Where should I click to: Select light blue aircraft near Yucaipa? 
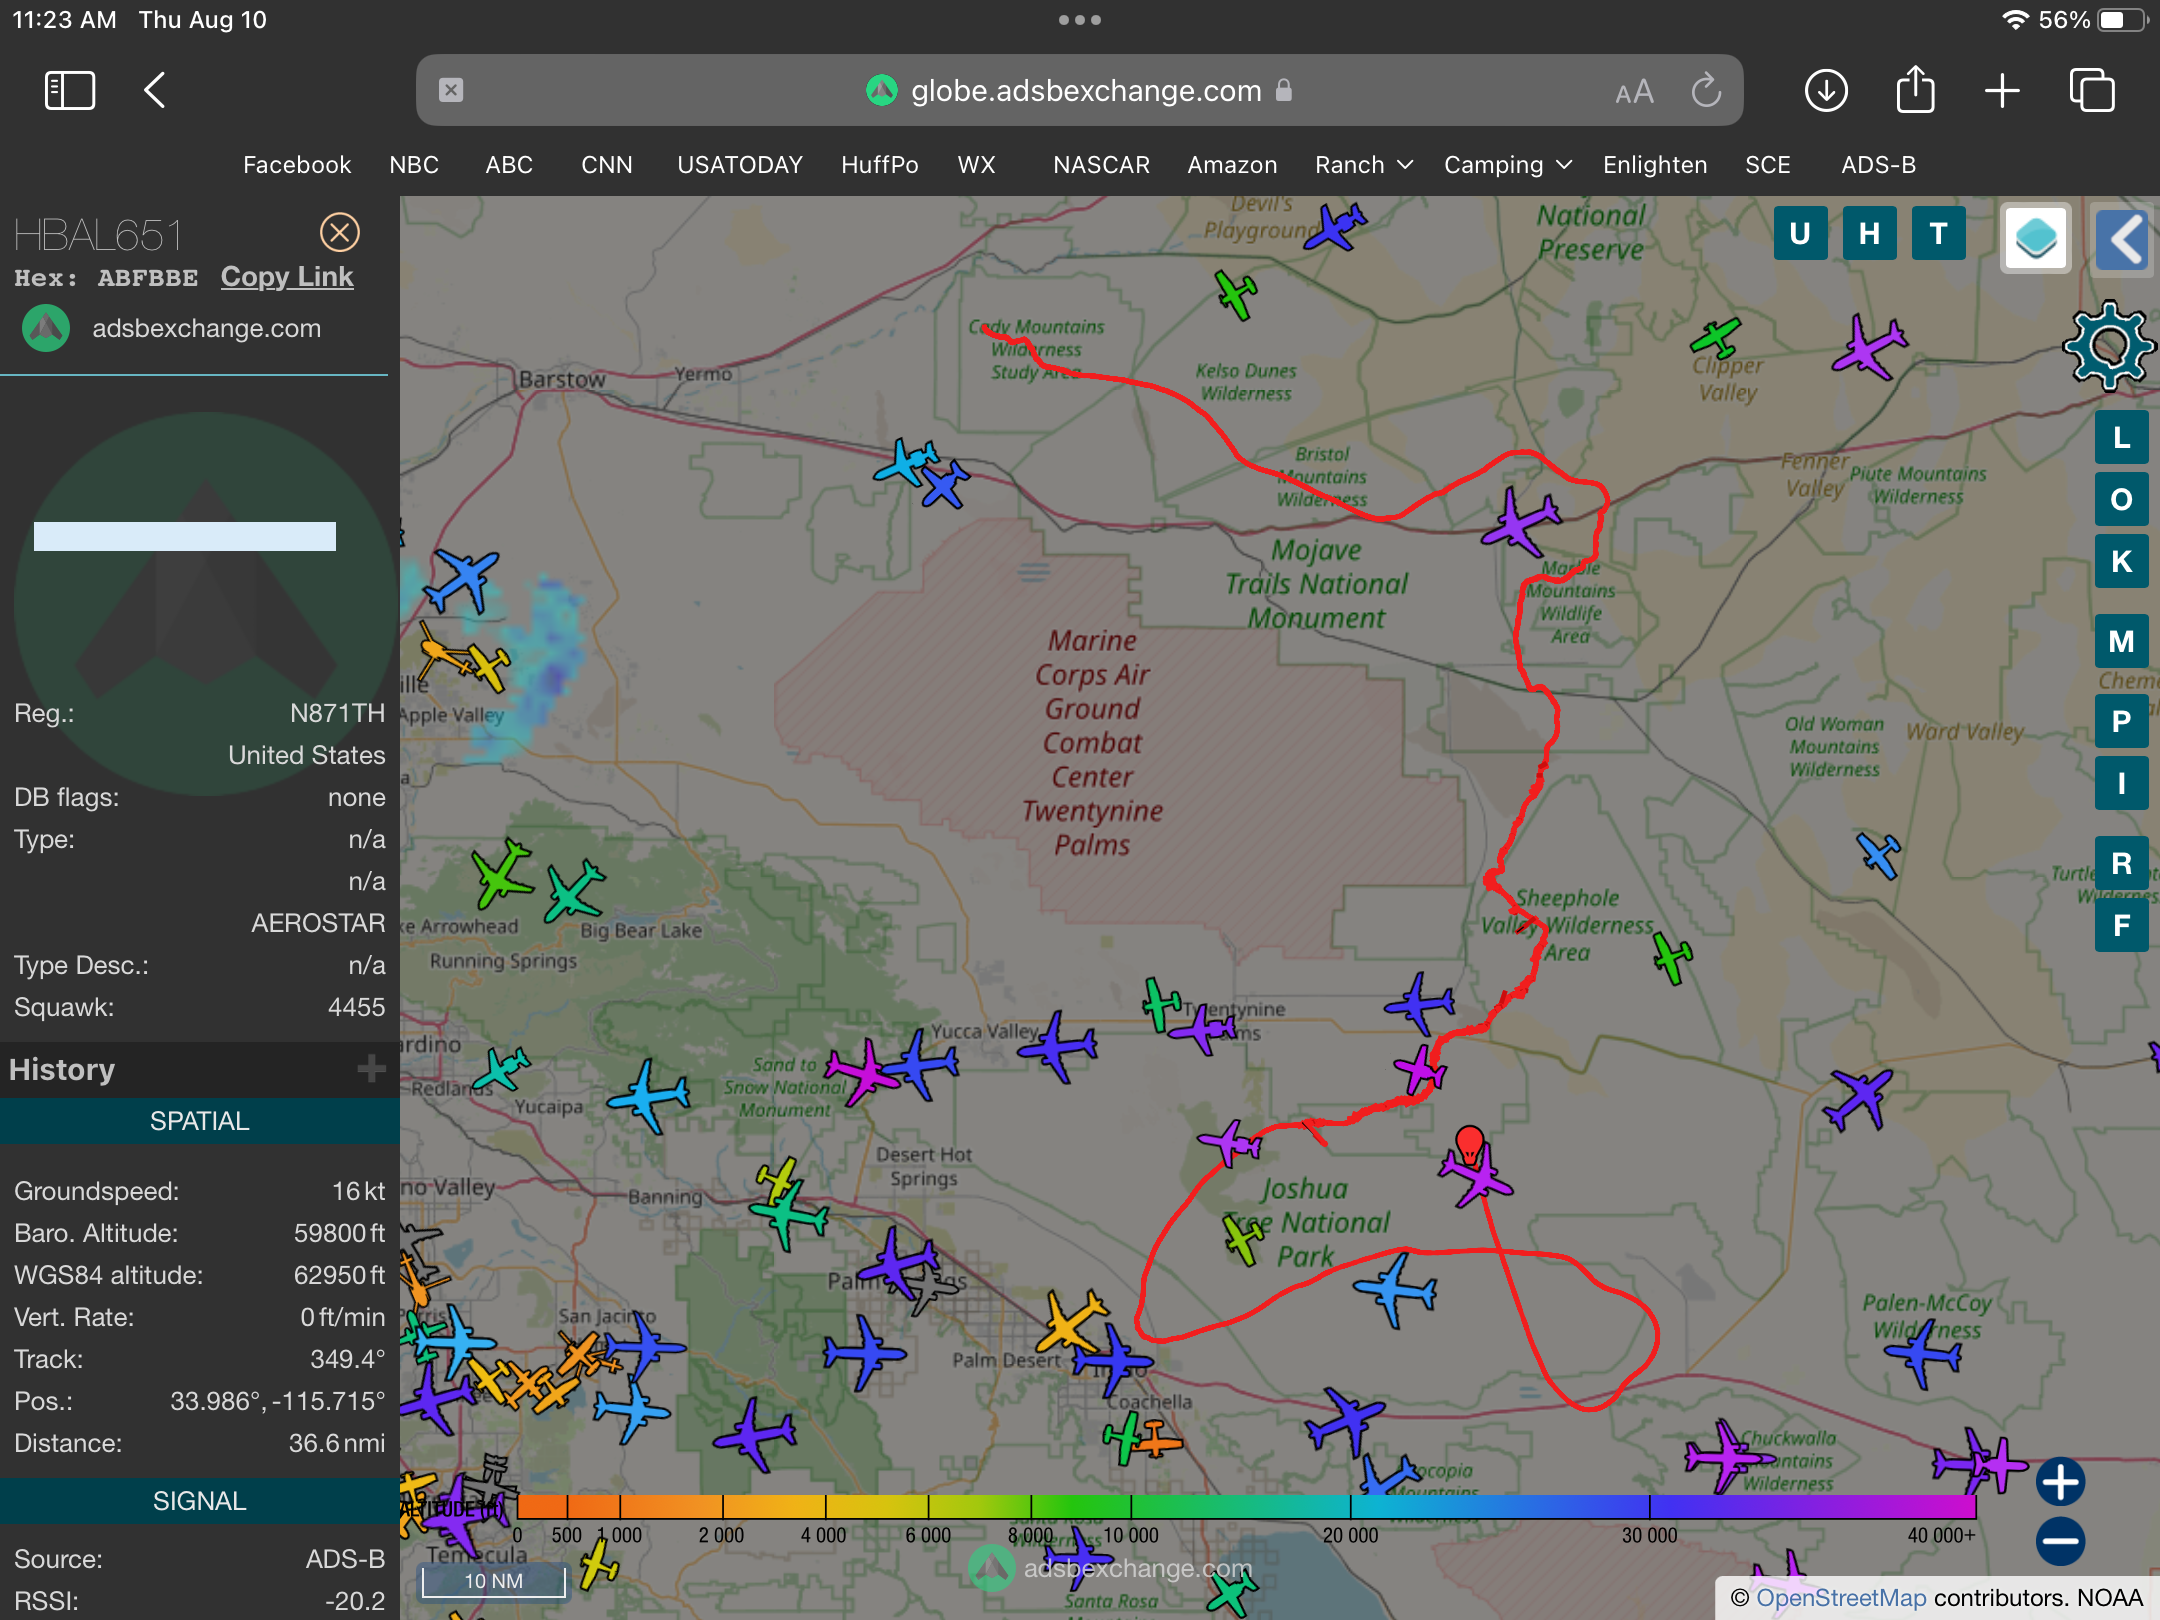[650, 1096]
